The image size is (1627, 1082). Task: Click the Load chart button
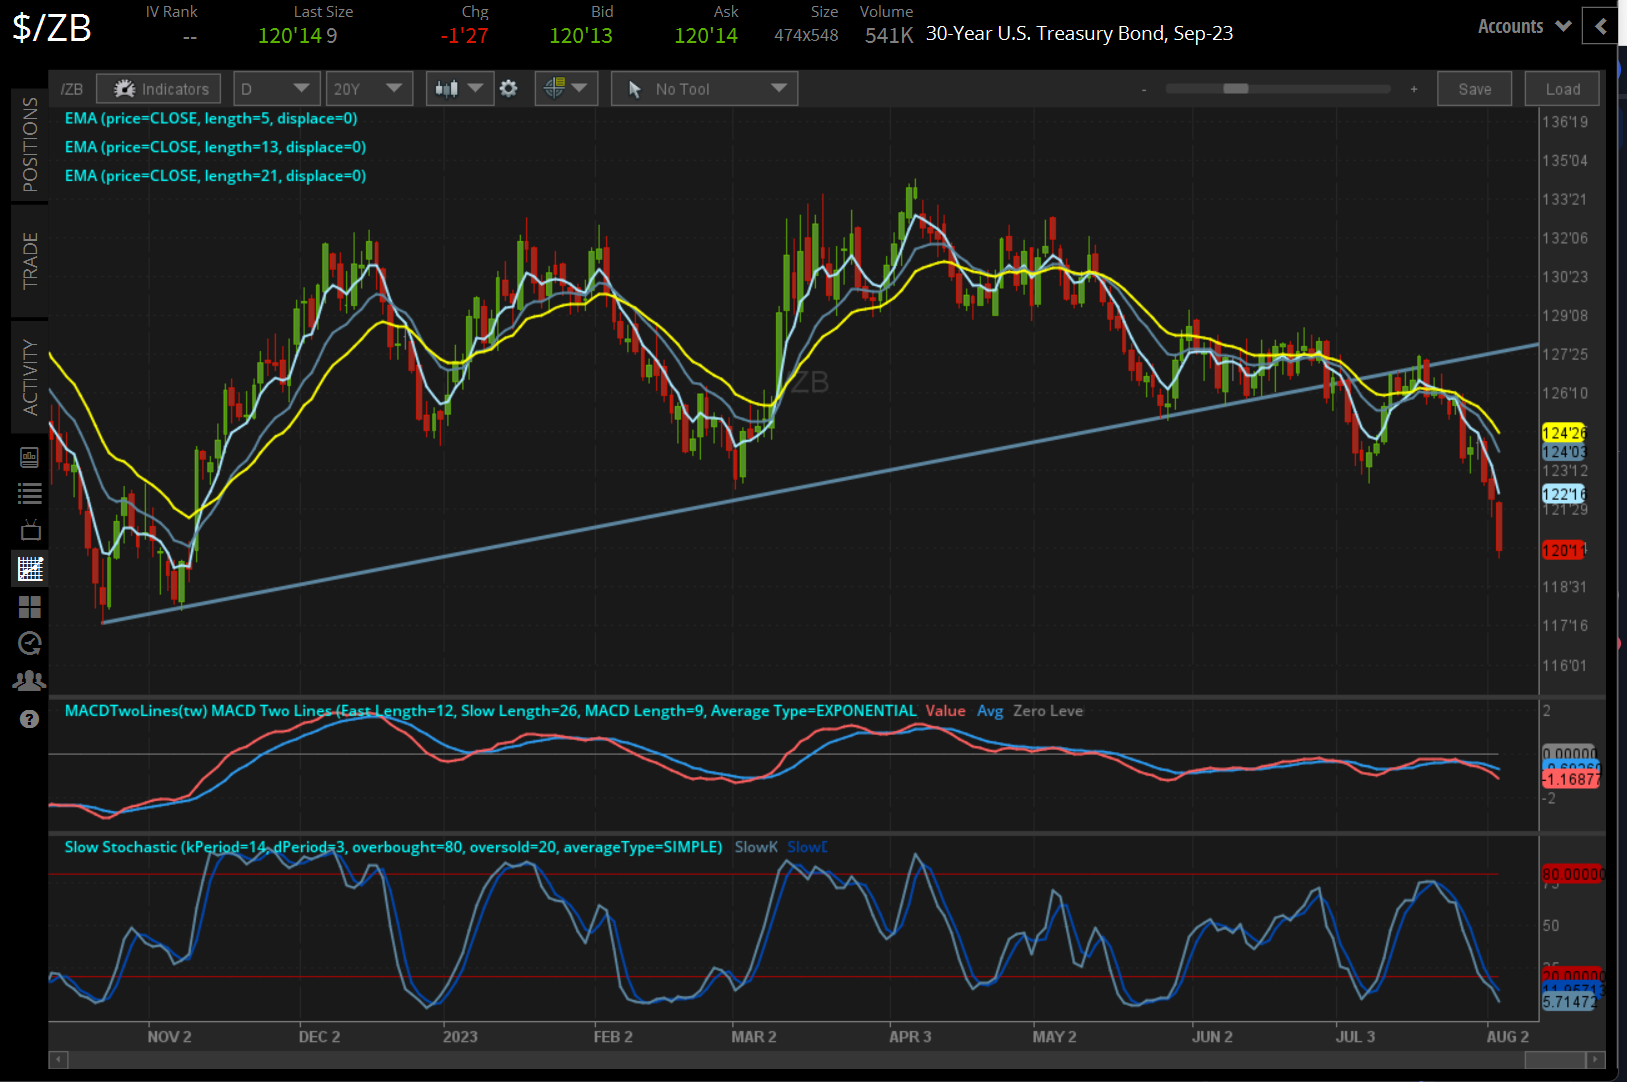(x=1561, y=88)
